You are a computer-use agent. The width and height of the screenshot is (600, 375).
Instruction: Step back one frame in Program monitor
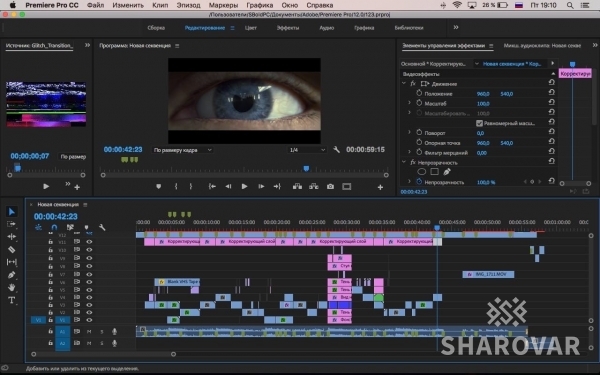point(228,186)
